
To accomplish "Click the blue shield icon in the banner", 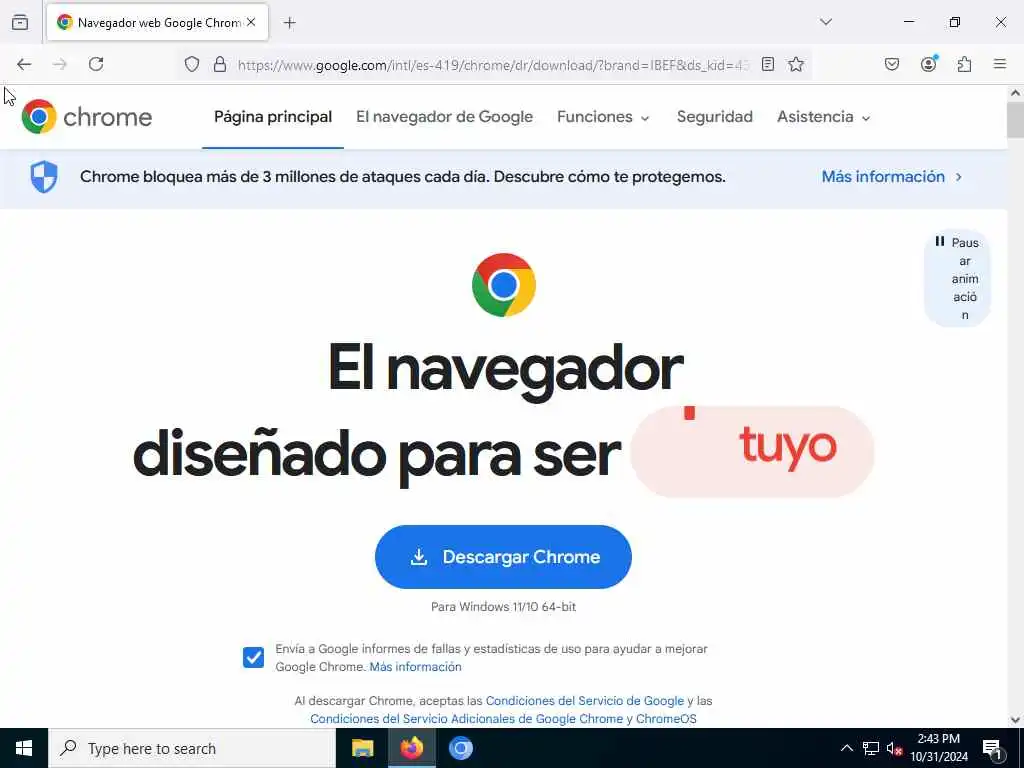I will click(44, 177).
